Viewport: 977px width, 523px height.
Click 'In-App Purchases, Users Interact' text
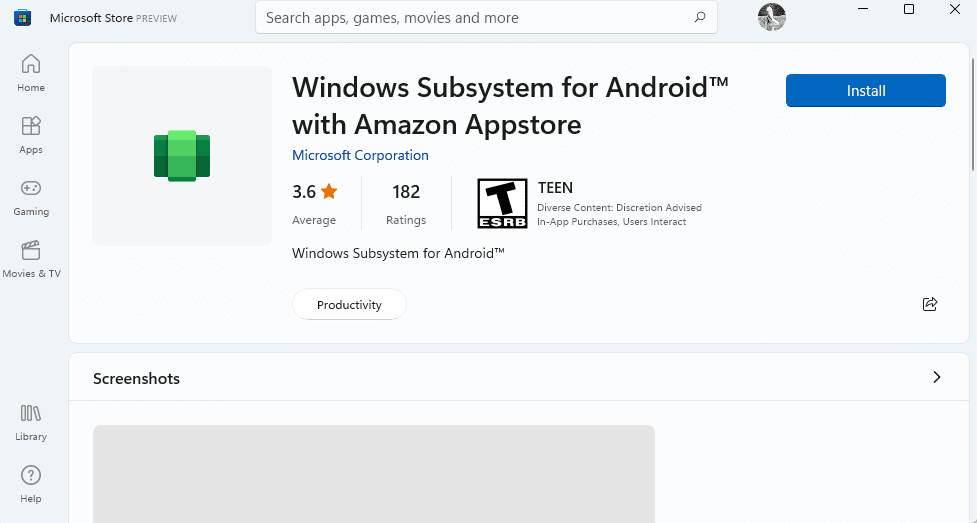point(612,221)
